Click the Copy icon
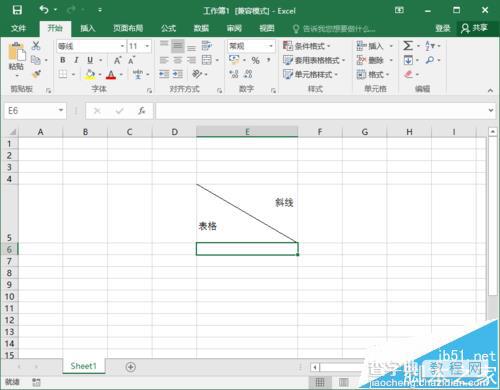This screenshot has height=390, width=500. click(36, 60)
